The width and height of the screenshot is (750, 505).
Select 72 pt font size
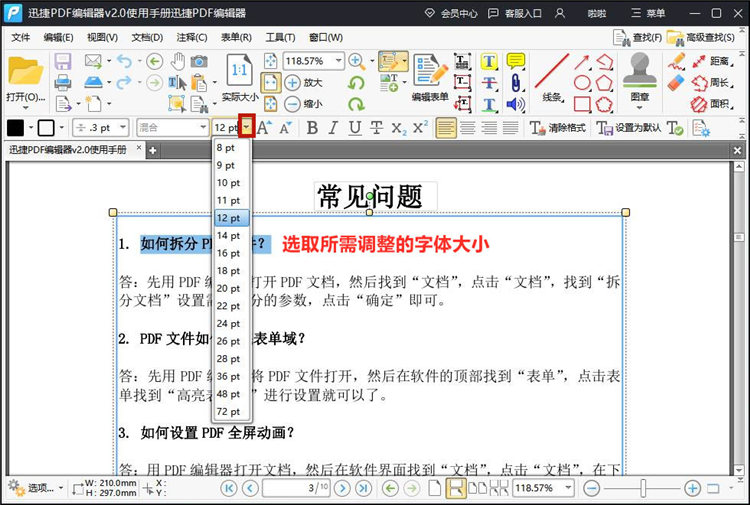point(232,411)
